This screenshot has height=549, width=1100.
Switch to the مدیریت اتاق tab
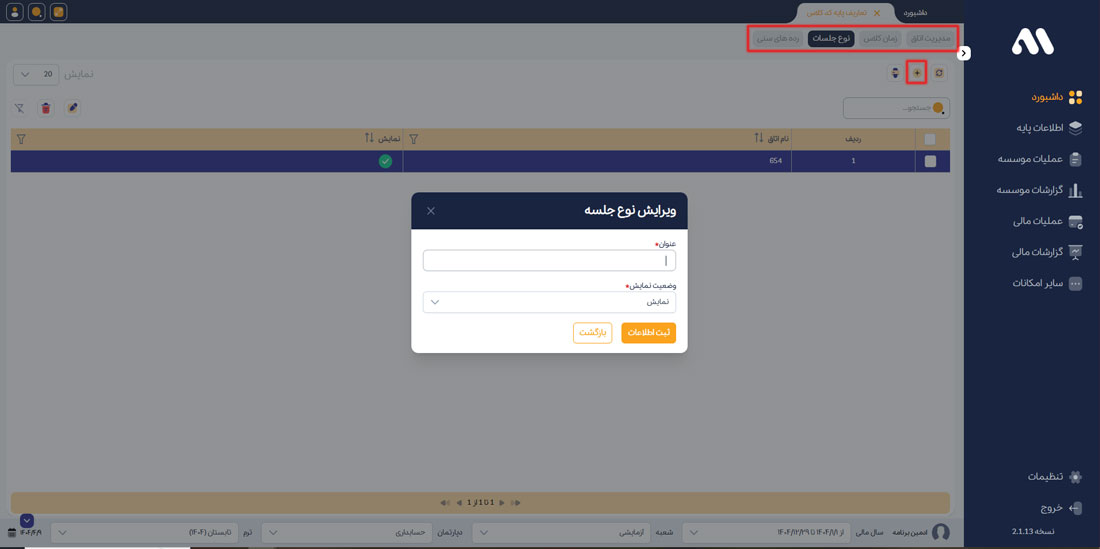931,39
